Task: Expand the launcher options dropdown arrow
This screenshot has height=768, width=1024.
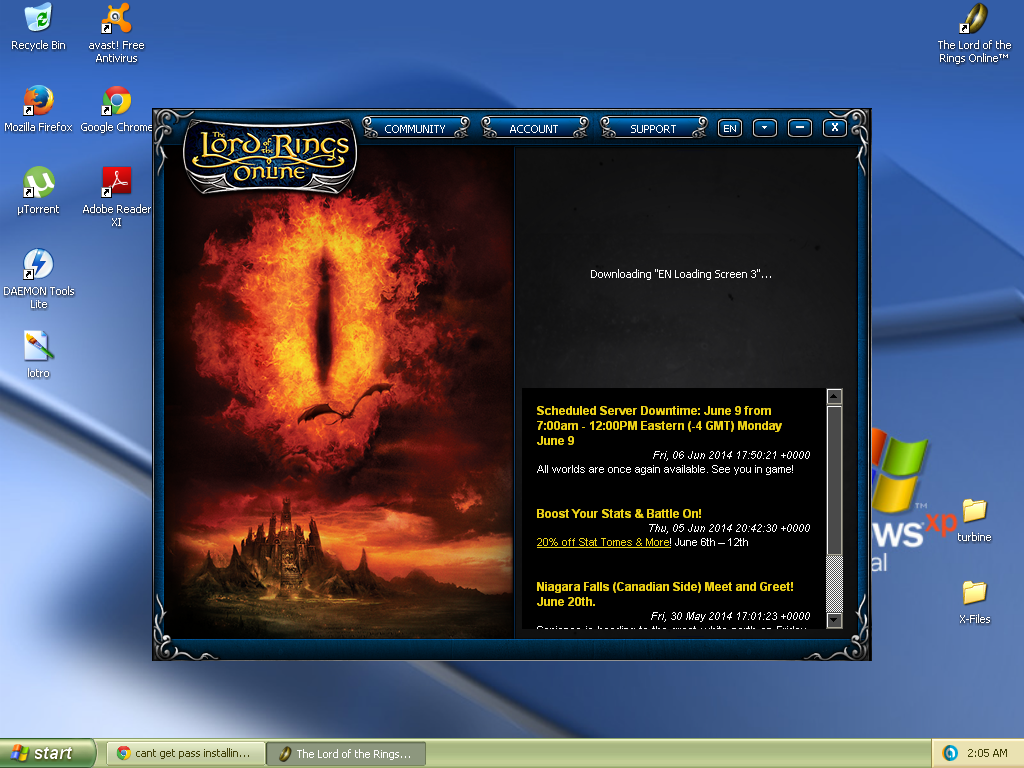Action: [x=765, y=128]
